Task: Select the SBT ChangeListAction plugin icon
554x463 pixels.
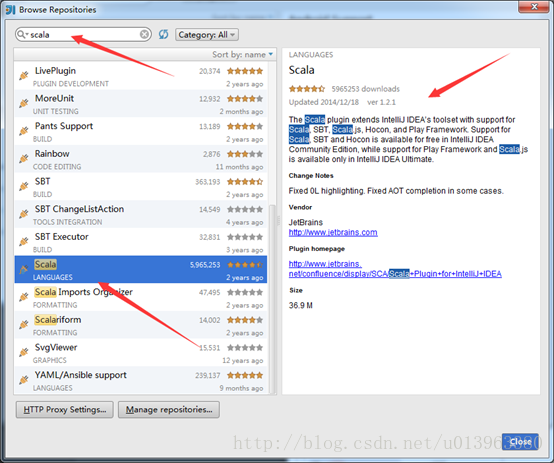Action: (x=24, y=214)
